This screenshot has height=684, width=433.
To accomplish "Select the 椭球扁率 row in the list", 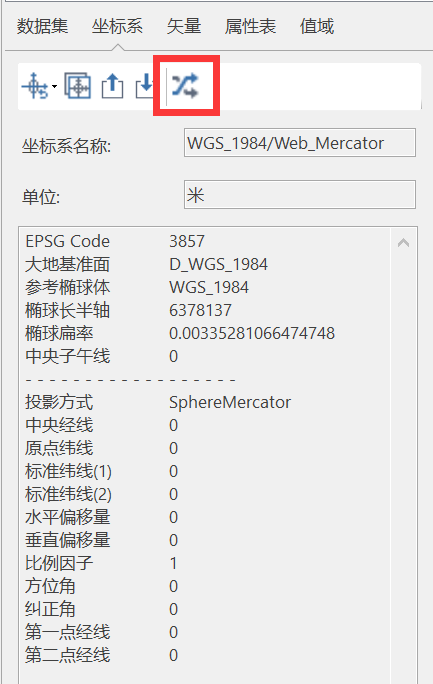I will (x=205, y=333).
